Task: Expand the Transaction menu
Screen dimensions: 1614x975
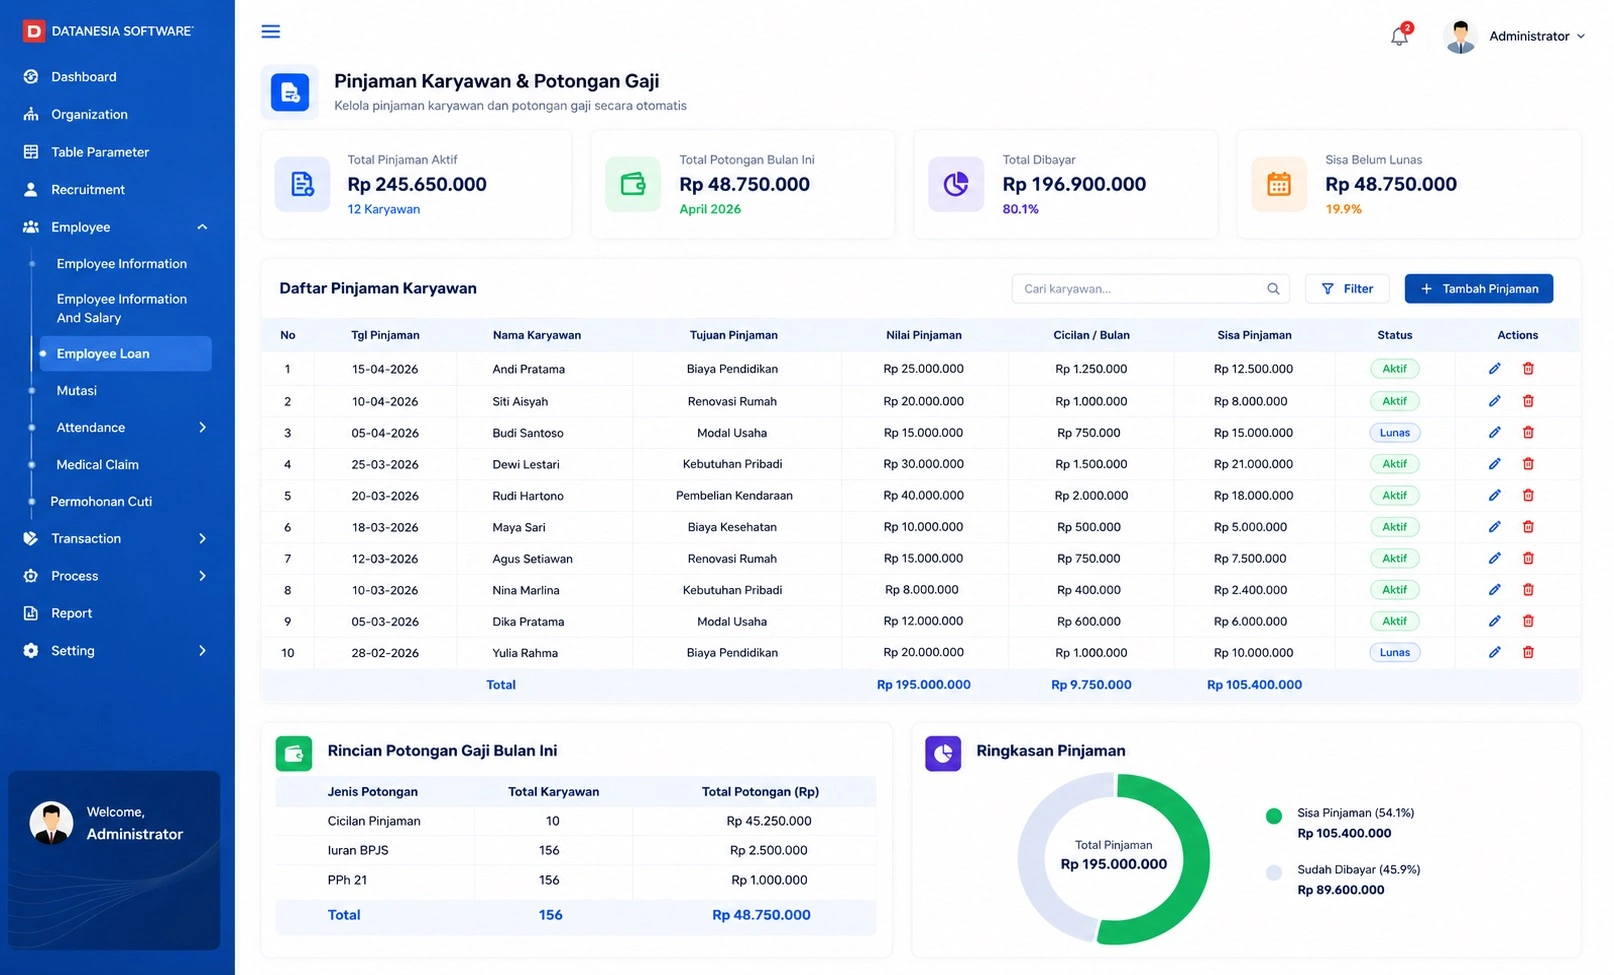Action: 202,539
